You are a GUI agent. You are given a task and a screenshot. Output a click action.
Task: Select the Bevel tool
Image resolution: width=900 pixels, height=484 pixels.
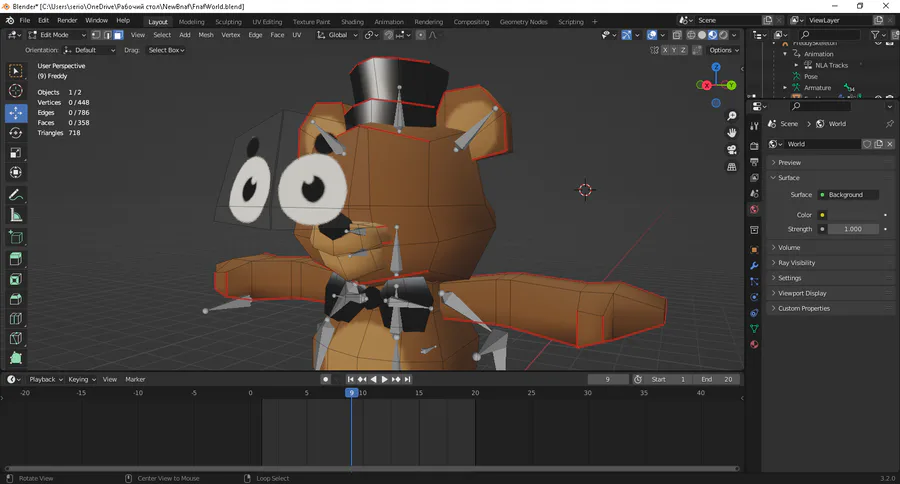click(x=16, y=299)
